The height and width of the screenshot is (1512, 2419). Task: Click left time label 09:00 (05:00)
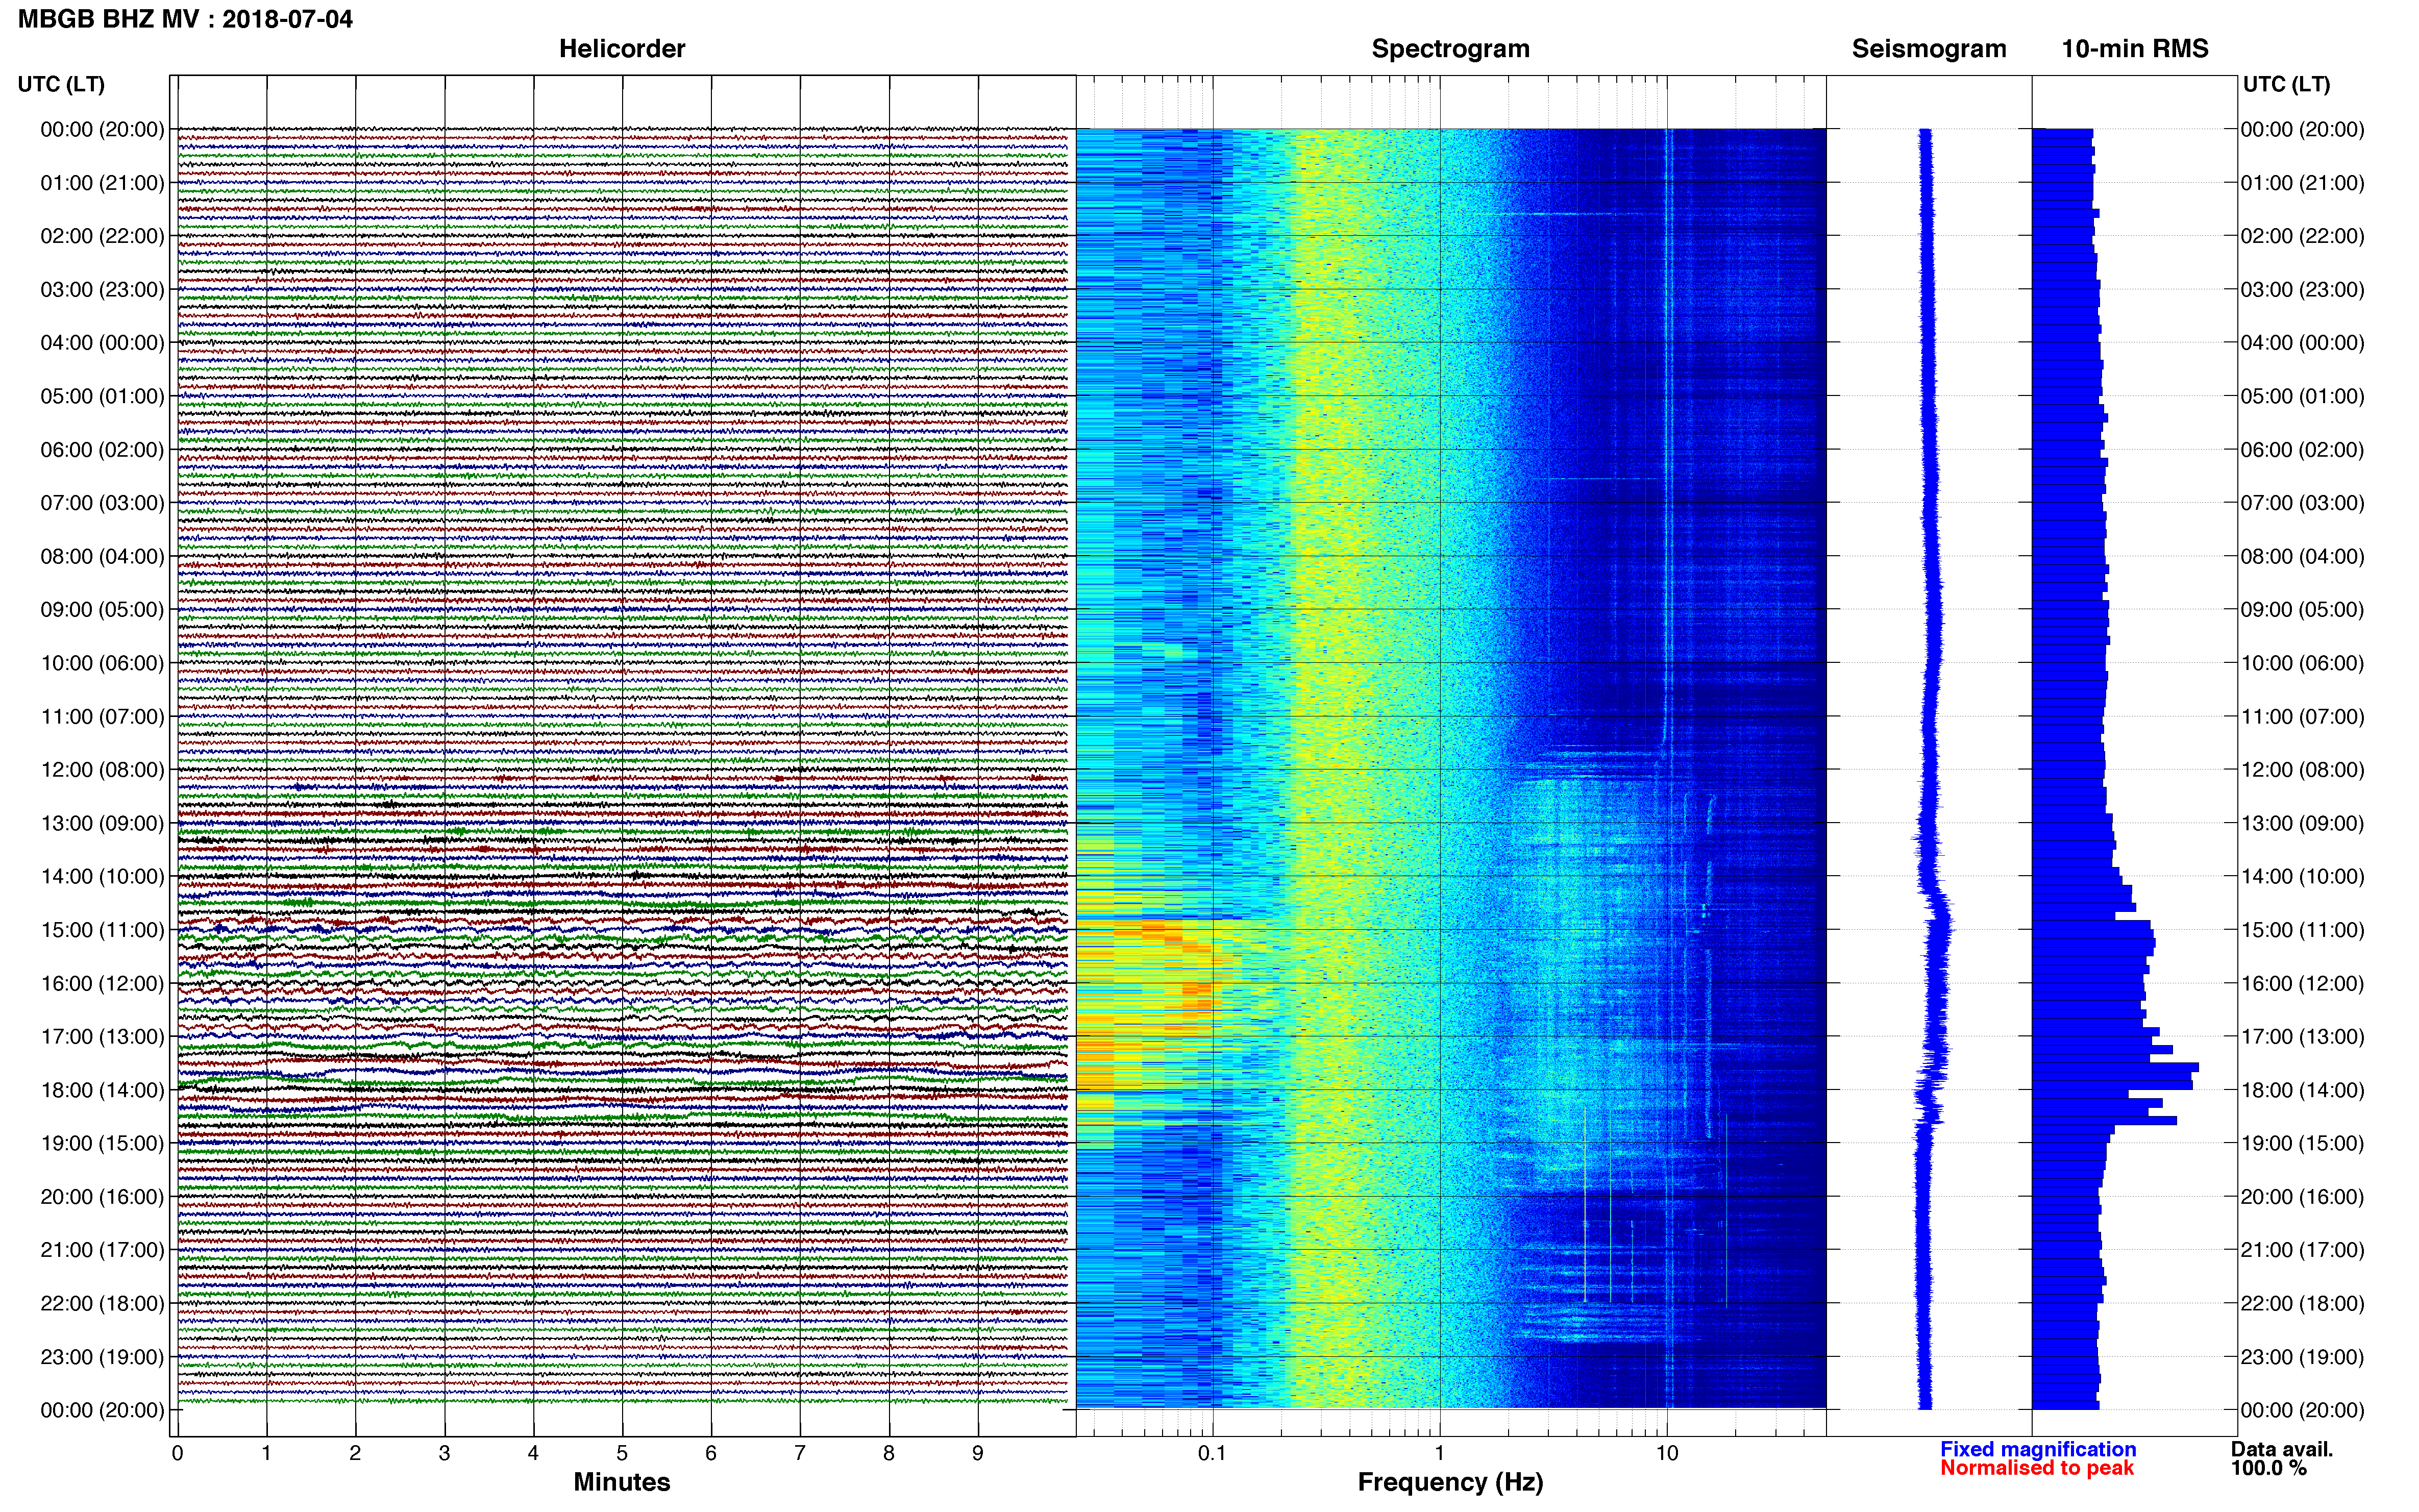[102, 610]
